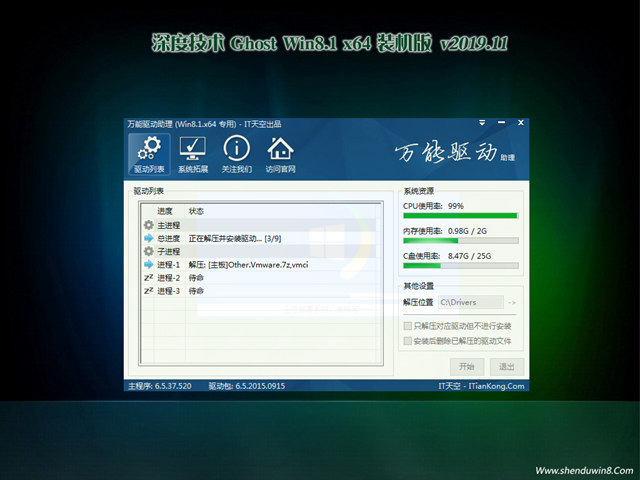Visit the 访问官网 home icon
The image size is (640, 480).
pos(281,155)
